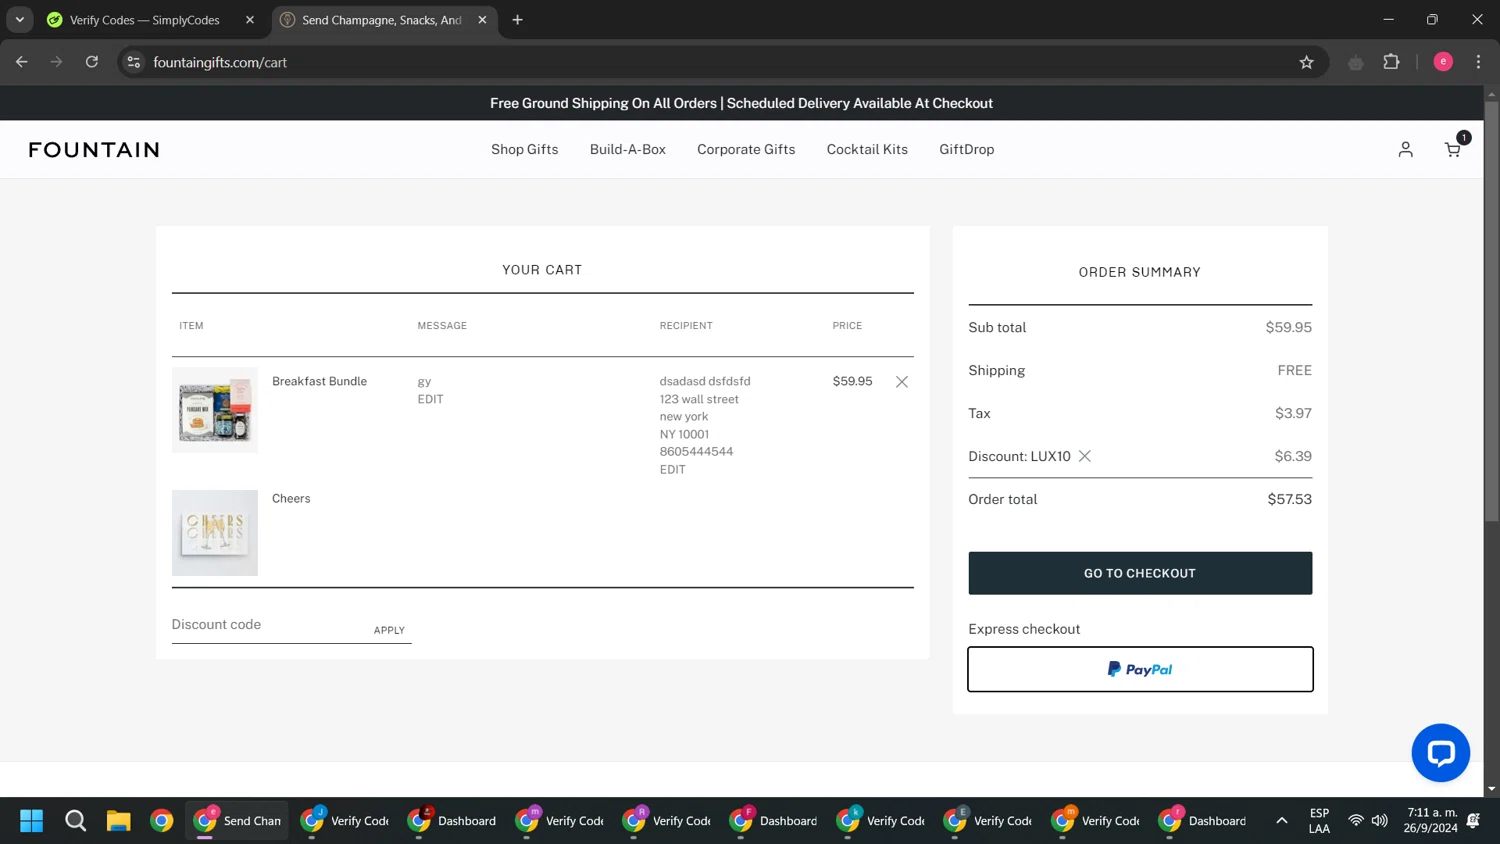Open Build-A-Box menu item

point(627,150)
